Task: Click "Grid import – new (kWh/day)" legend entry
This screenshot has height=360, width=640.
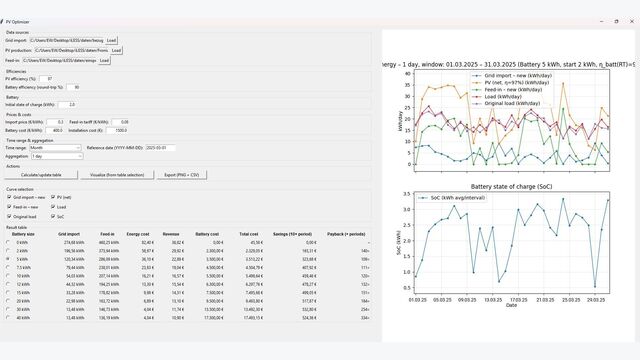Action: [x=511, y=76]
